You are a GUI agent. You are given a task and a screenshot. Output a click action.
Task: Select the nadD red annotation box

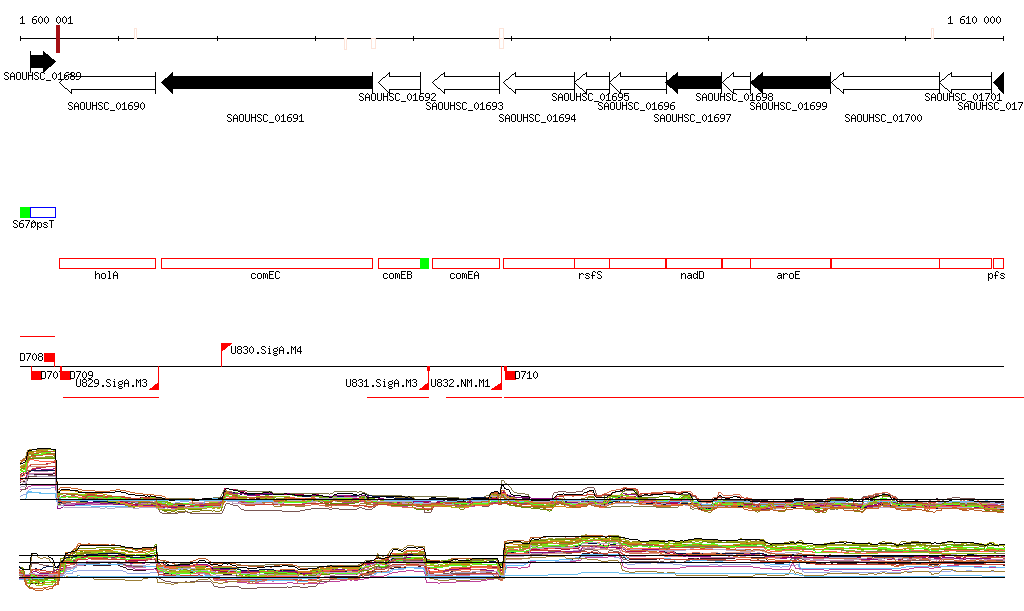click(694, 264)
